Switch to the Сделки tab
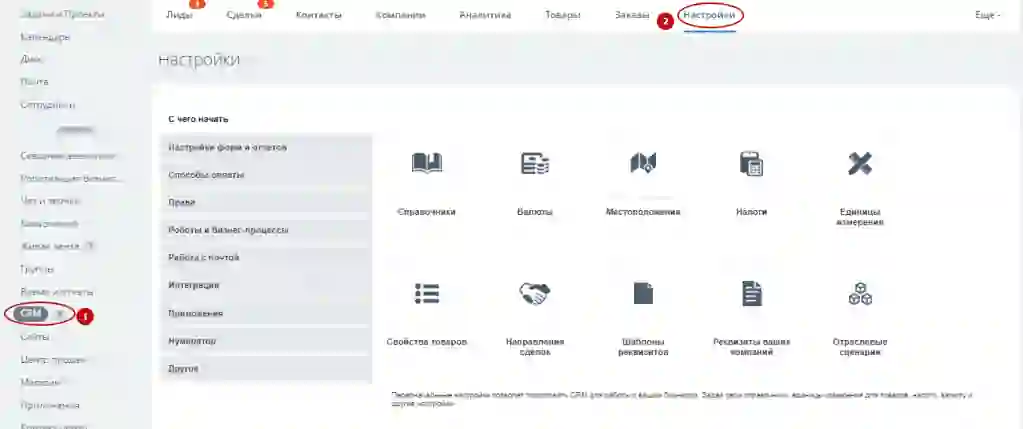1023x429 pixels. tap(244, 15)
